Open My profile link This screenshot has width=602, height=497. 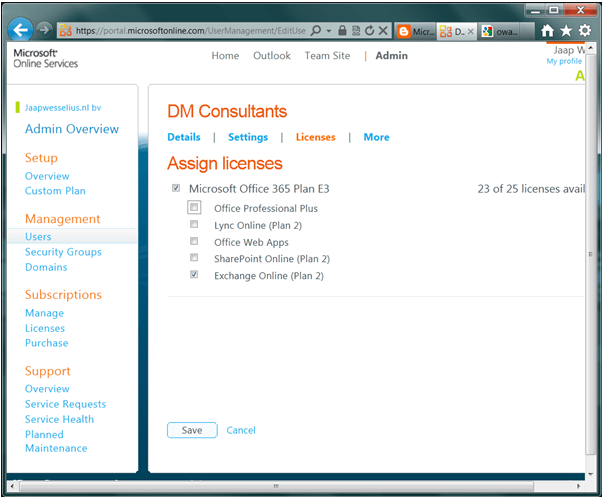tap(564, 61)
